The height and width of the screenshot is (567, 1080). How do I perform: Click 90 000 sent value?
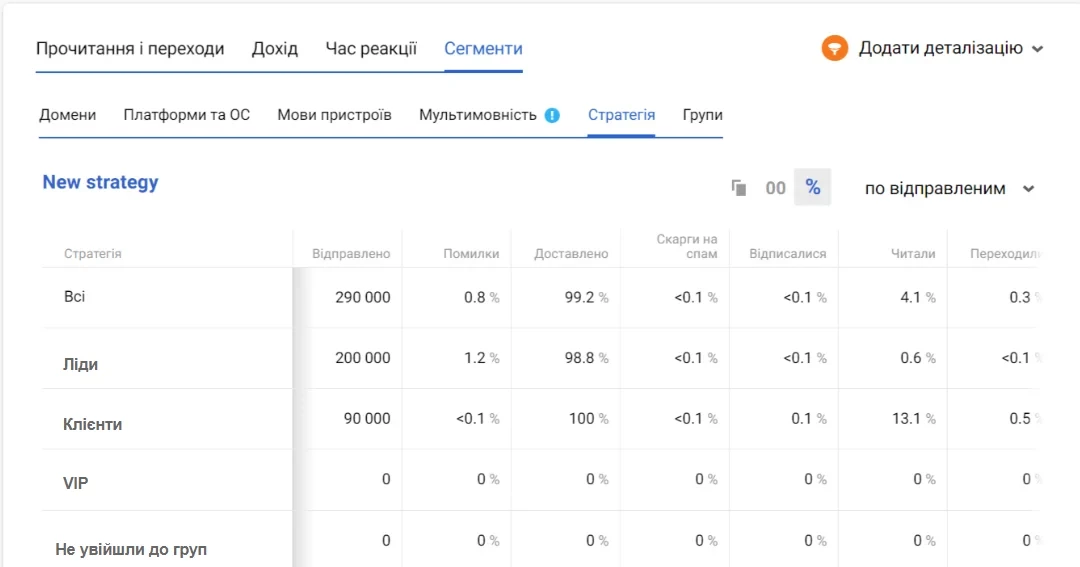coord(367,419)
